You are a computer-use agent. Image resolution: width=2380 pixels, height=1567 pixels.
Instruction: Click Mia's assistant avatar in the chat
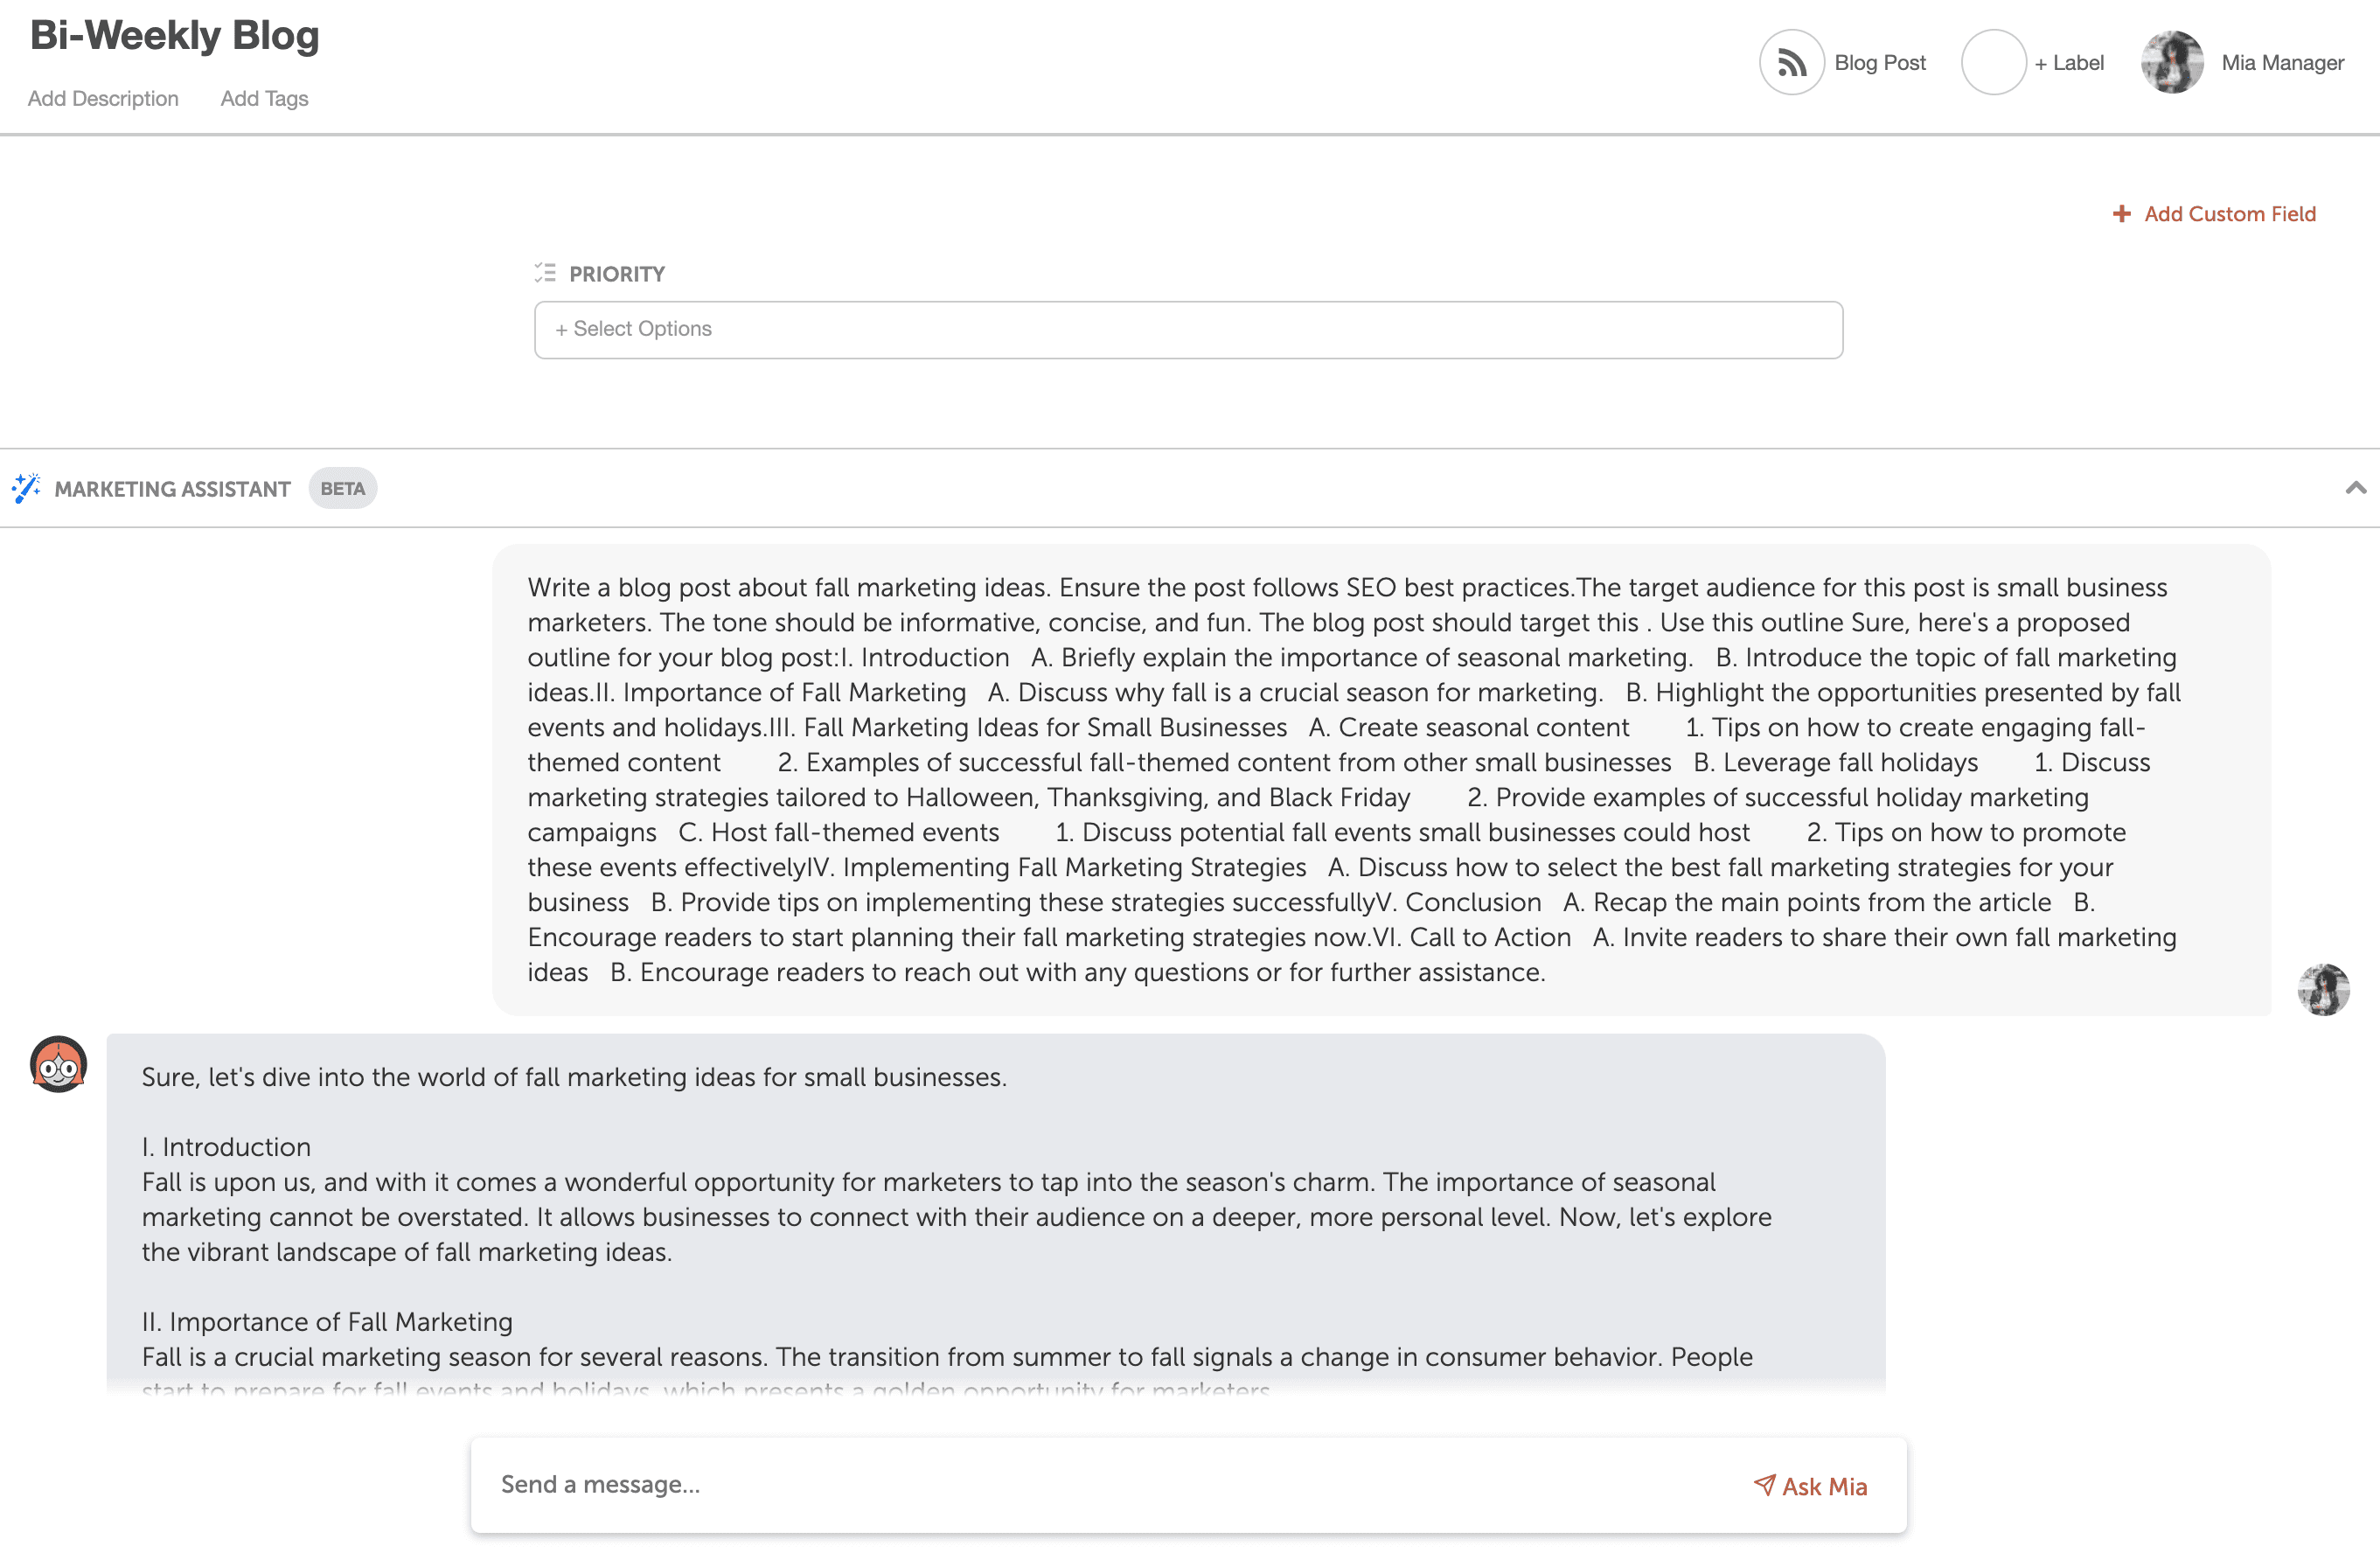click(58, 1065)
